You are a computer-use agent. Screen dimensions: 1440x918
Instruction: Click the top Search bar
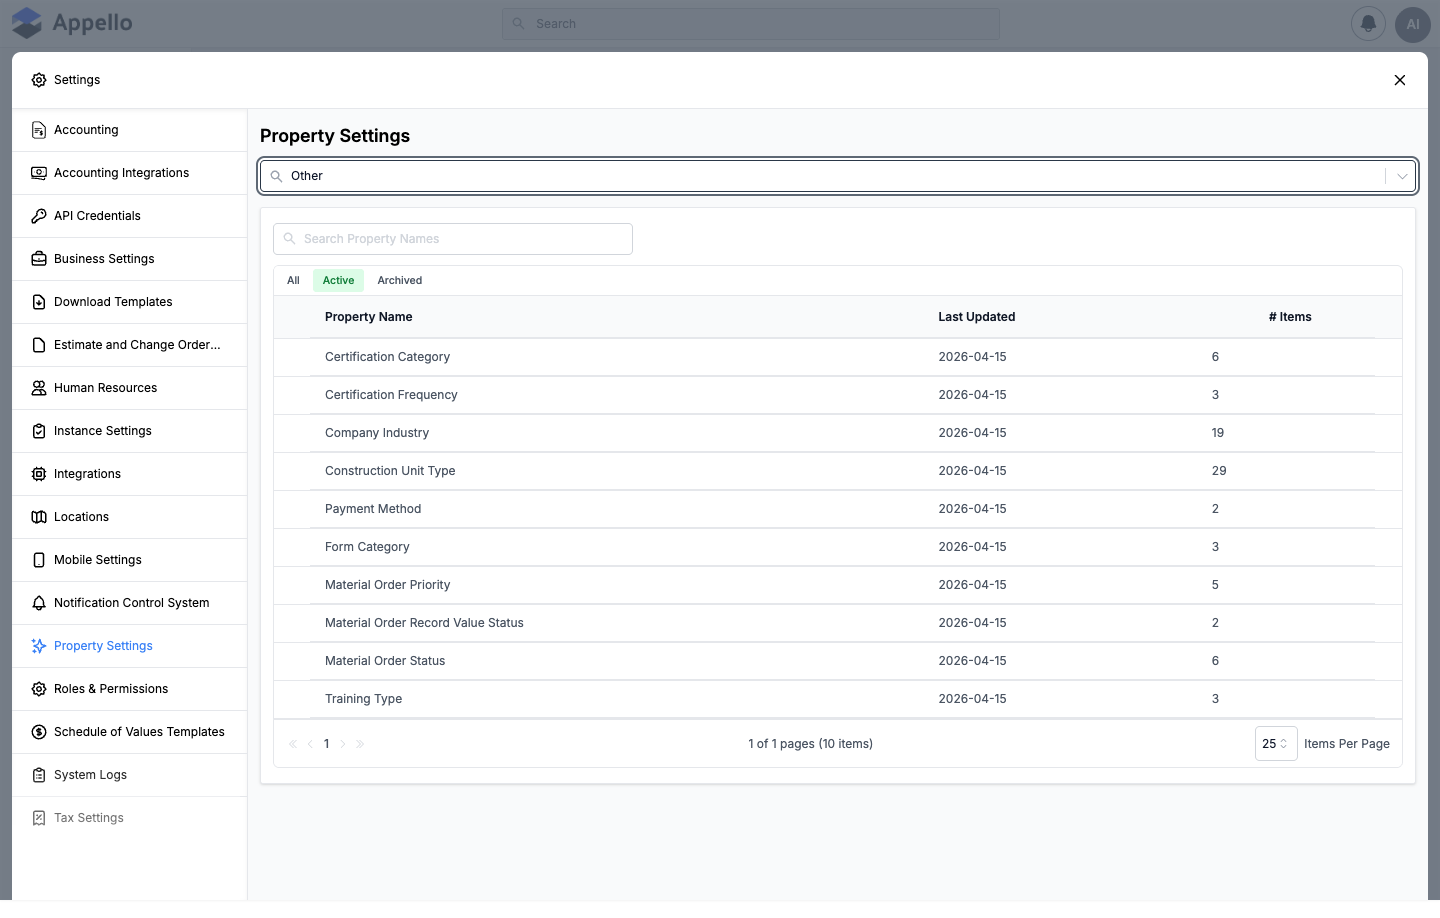tap(751, 24)
